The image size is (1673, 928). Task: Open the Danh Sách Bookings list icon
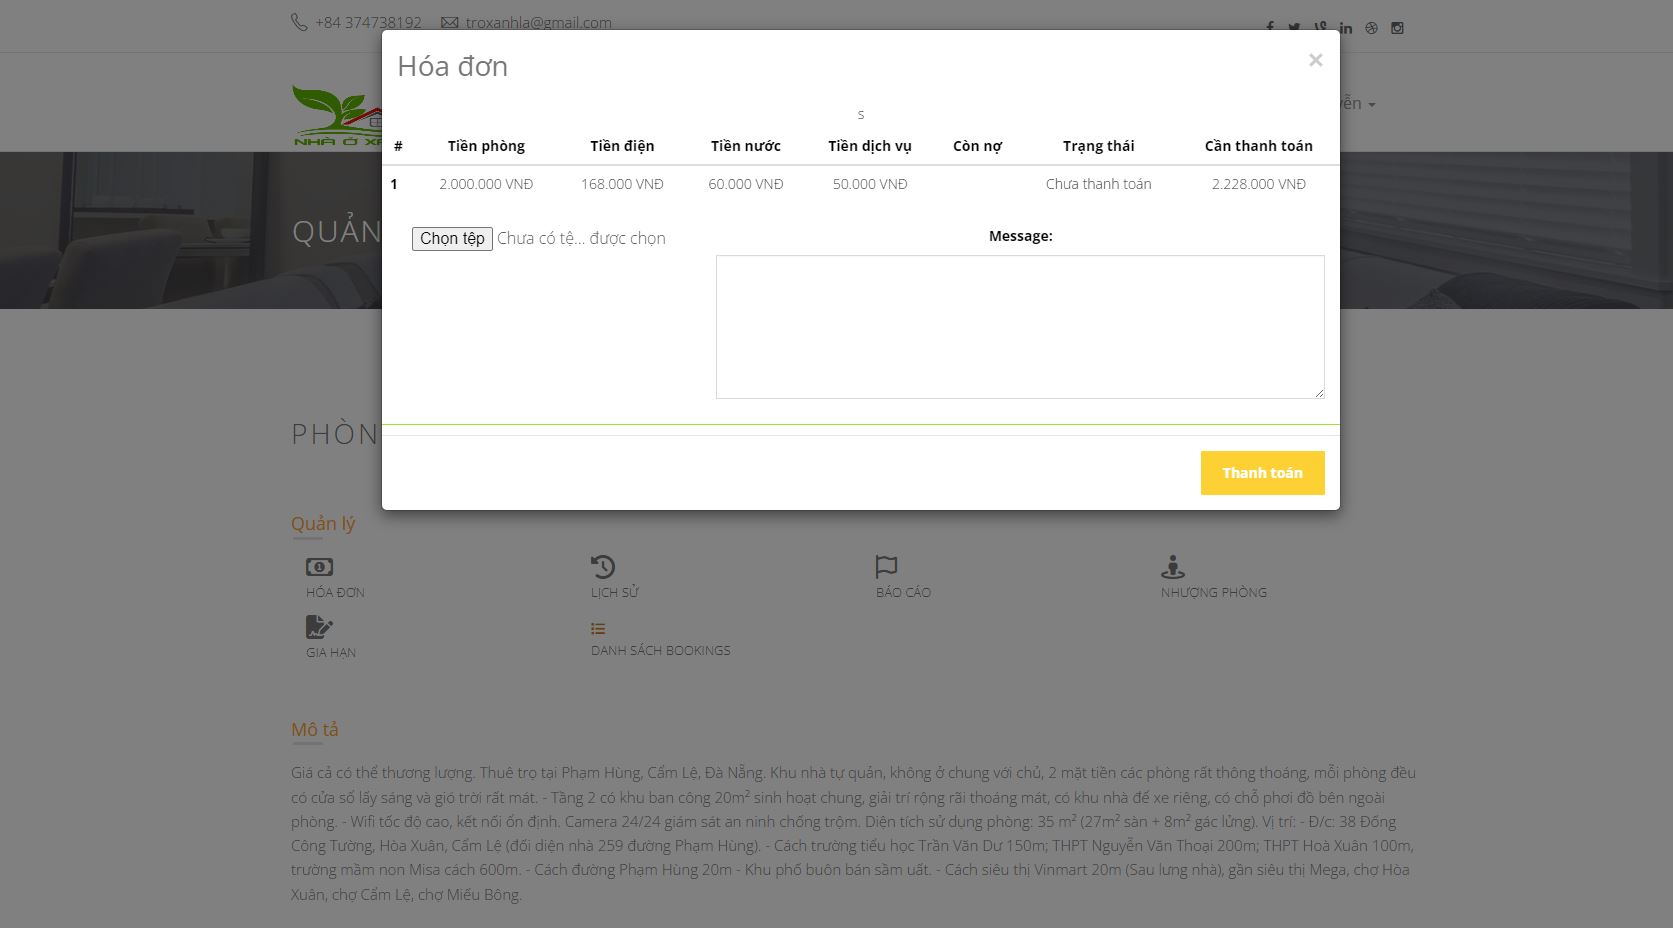coord(598,626)
